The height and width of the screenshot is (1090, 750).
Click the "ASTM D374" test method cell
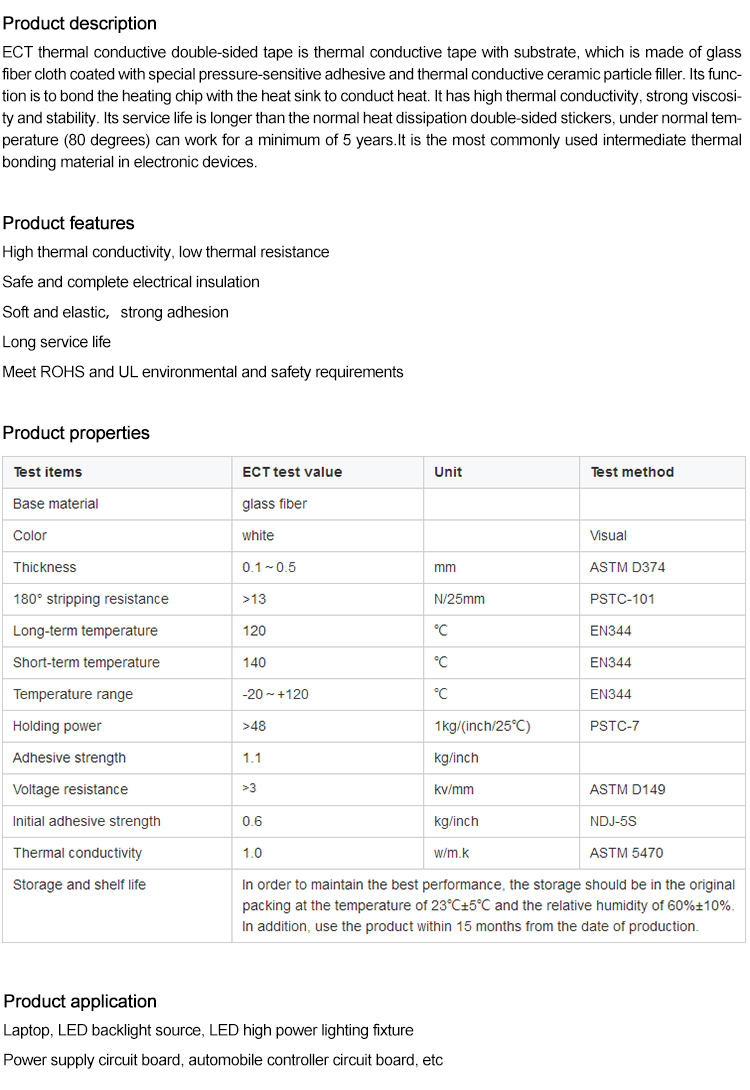click(x=627, y=567)
